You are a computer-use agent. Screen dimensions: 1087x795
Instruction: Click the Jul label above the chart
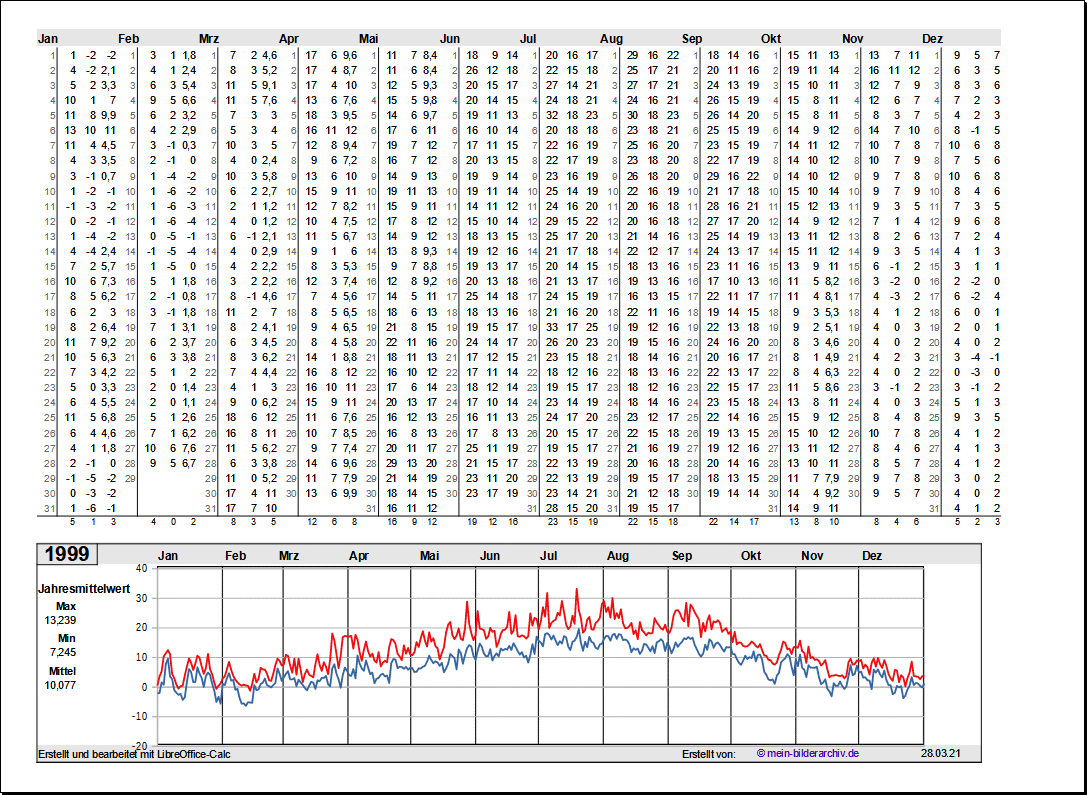549,556
